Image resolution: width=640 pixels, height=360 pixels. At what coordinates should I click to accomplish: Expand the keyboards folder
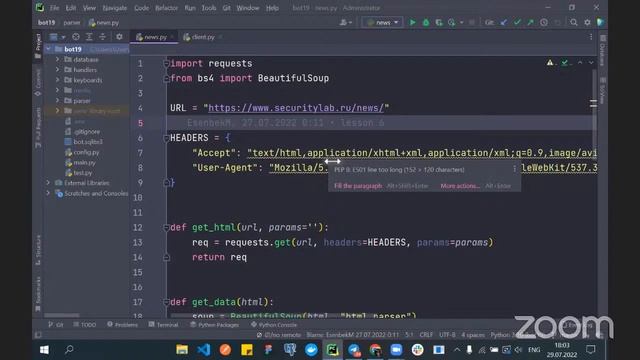[58, 80]
